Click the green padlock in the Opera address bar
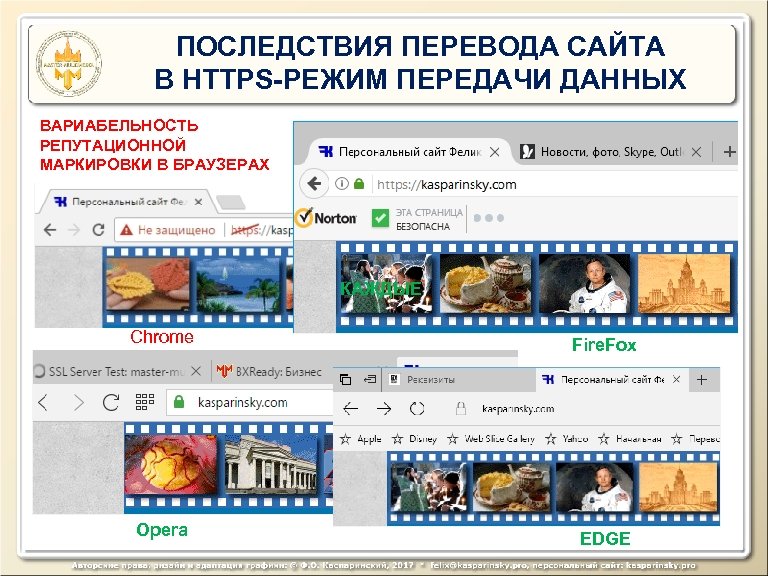Viewport: 768px width, 576px height. click(179, 403)
